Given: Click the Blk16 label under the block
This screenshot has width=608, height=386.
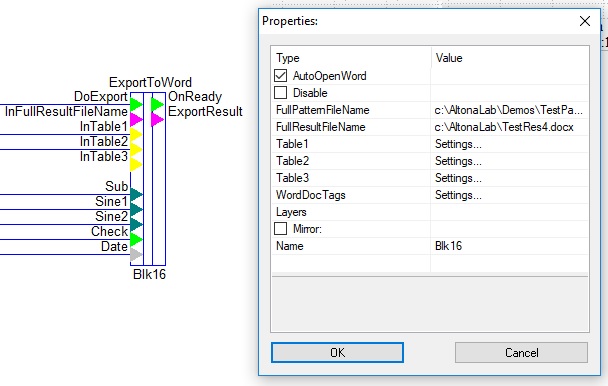Looking at the screenshot, I should (149, 274).
